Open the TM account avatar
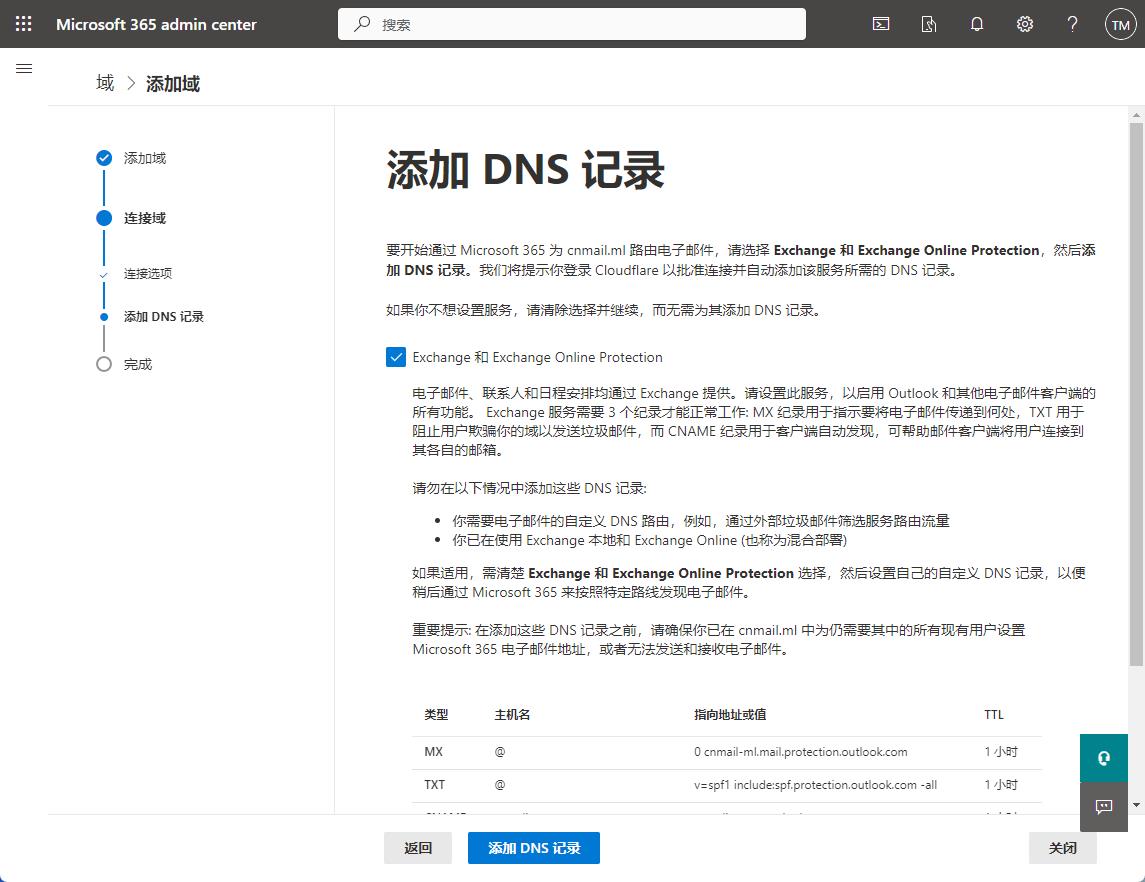 click(x=1120, y=24)
